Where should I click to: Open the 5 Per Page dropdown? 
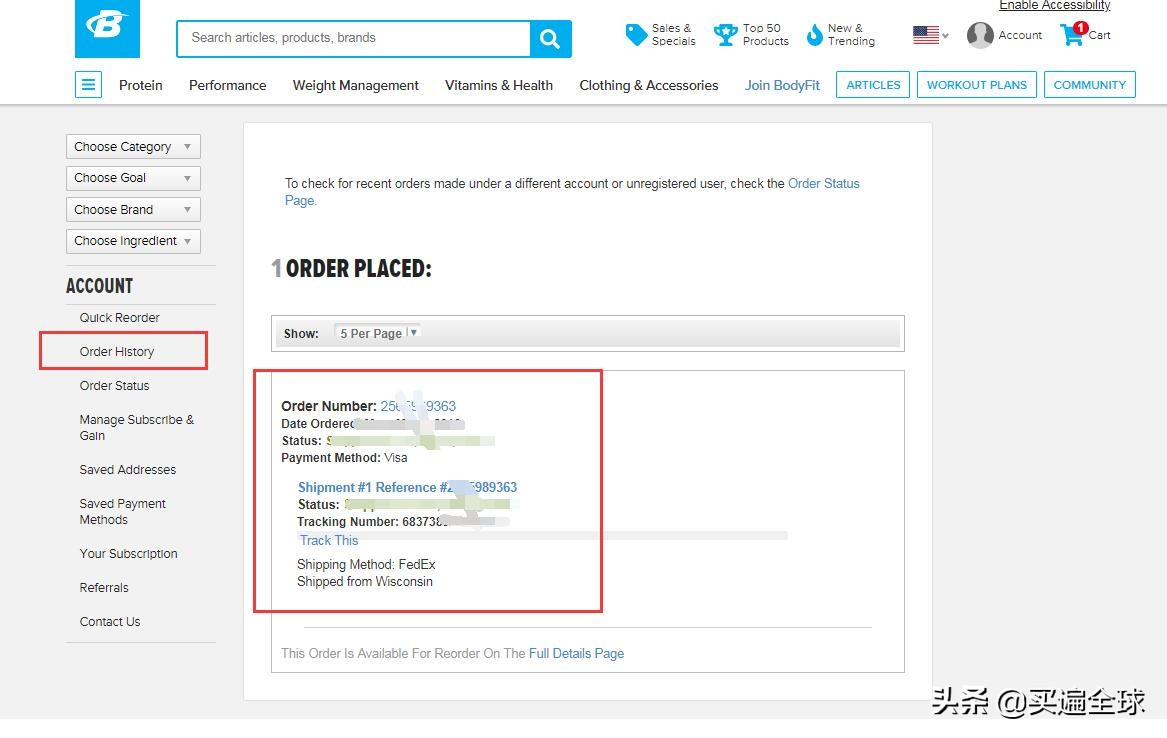(x=378, y=333)
